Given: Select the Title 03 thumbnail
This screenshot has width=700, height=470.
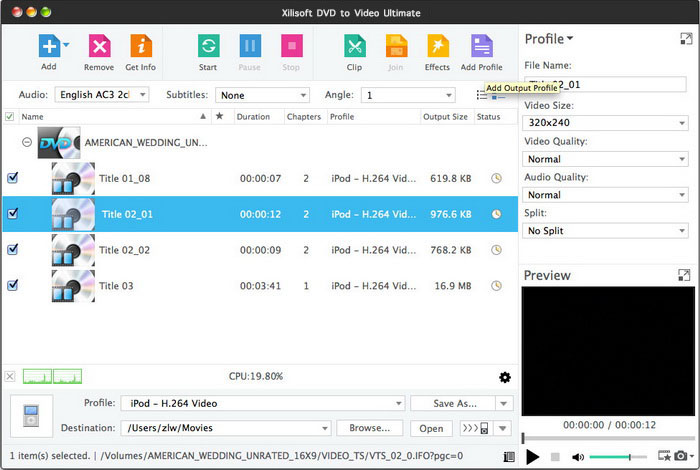Looking at the screenshot, I should click(73, 286).
